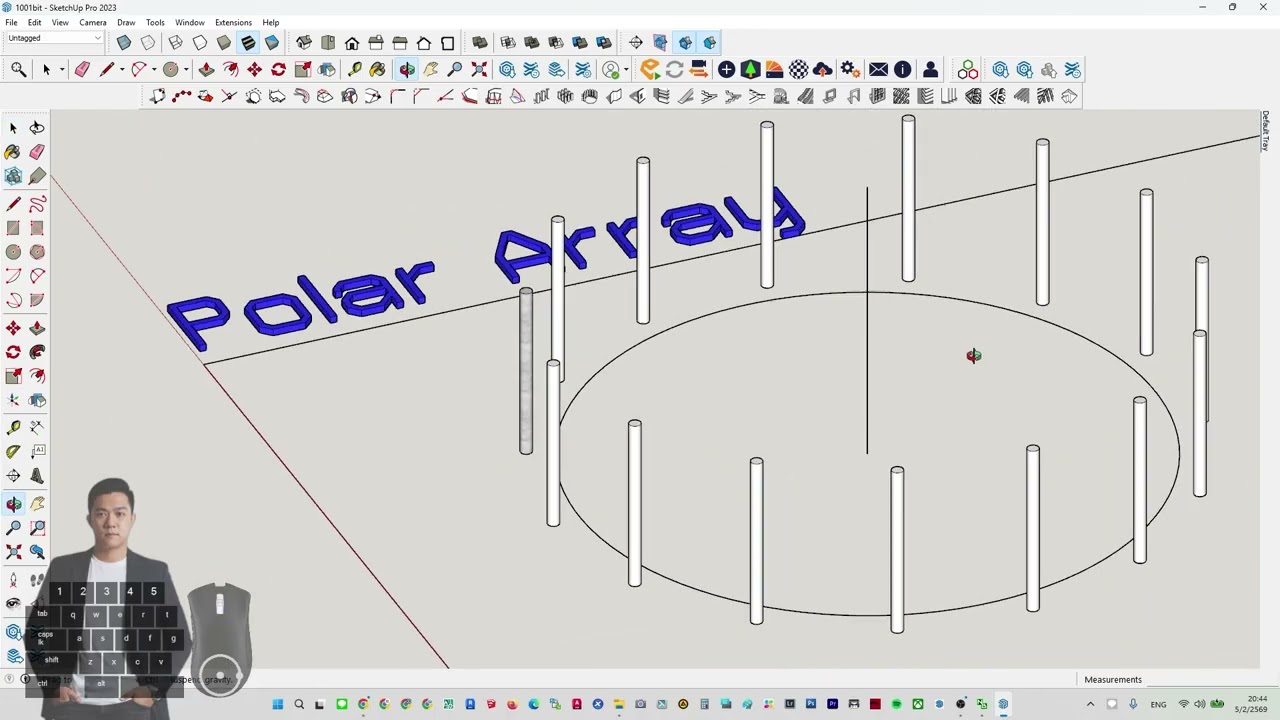The width and height of the screenshot is (1280, 720).
Task: Toggle Shaded With Textures style
Action: (247, 42)
